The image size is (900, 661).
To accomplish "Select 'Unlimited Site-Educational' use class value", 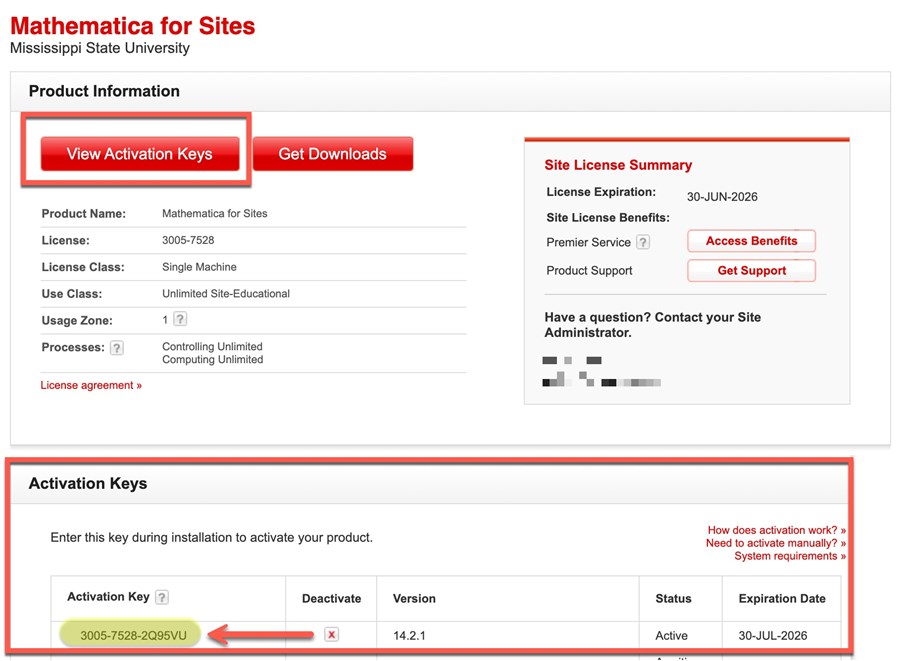I will [x=226, y=293].
